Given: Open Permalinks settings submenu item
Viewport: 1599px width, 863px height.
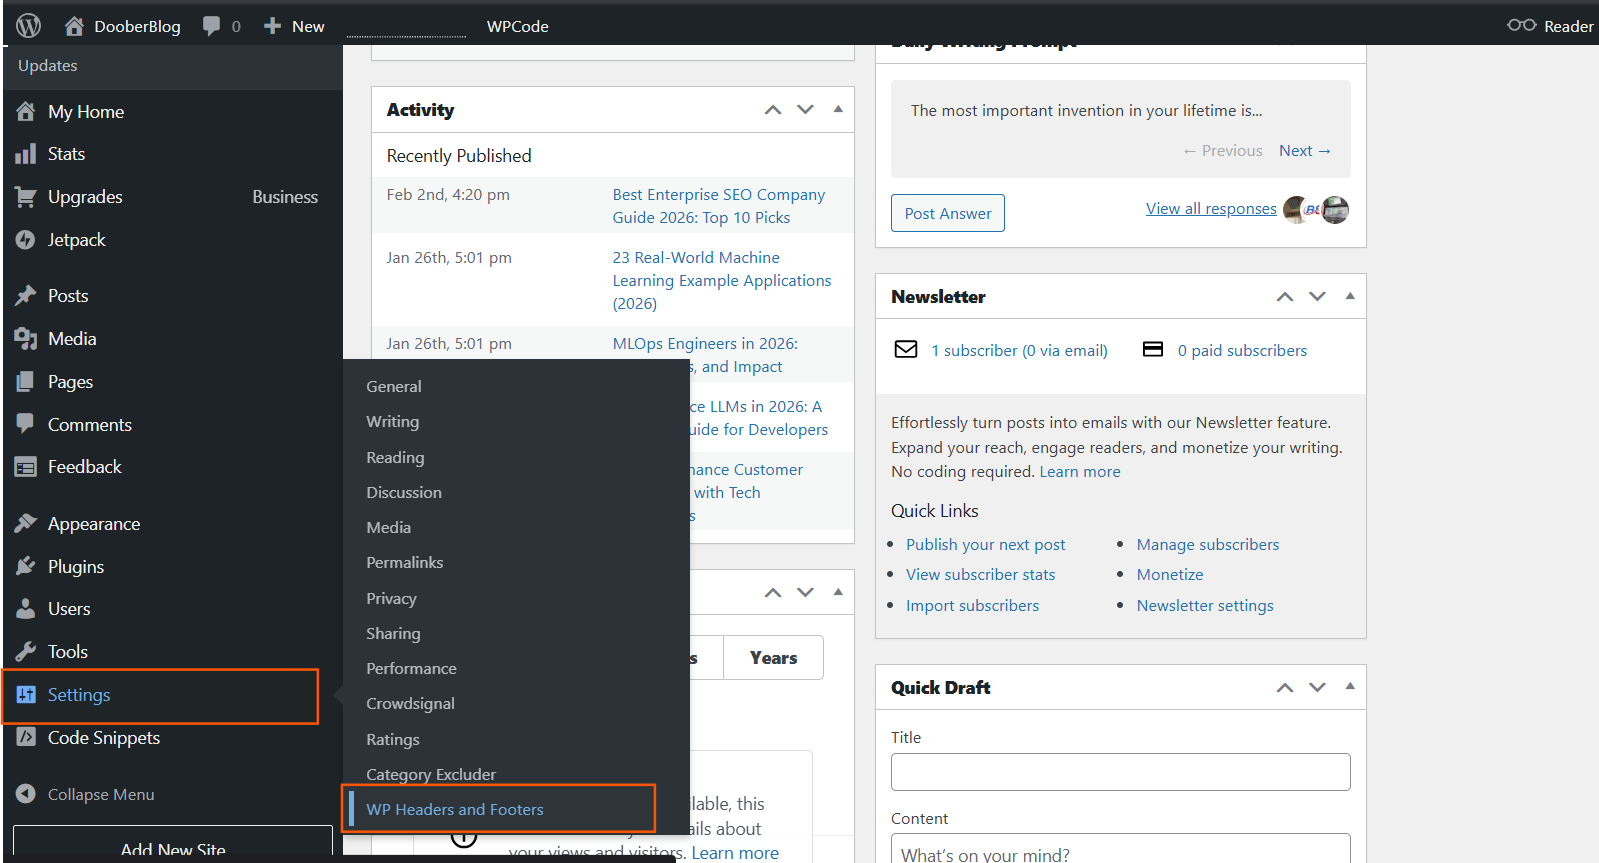Looking at the screenshot, I should tap(405, 562).
